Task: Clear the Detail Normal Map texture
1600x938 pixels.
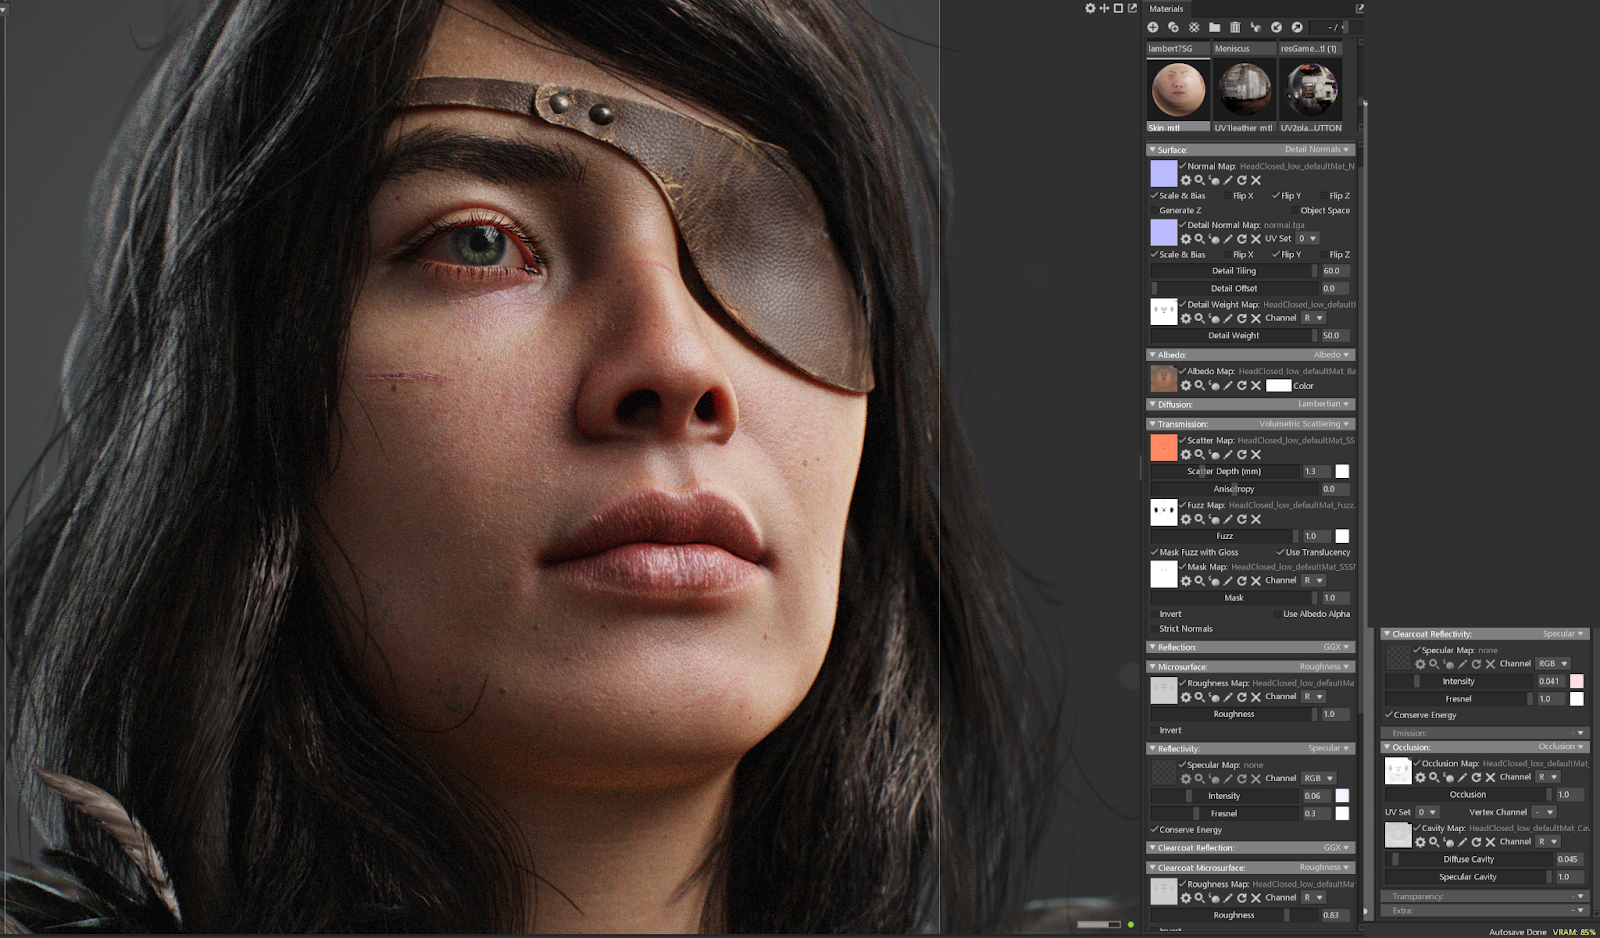Action: tap(1256, 239)
